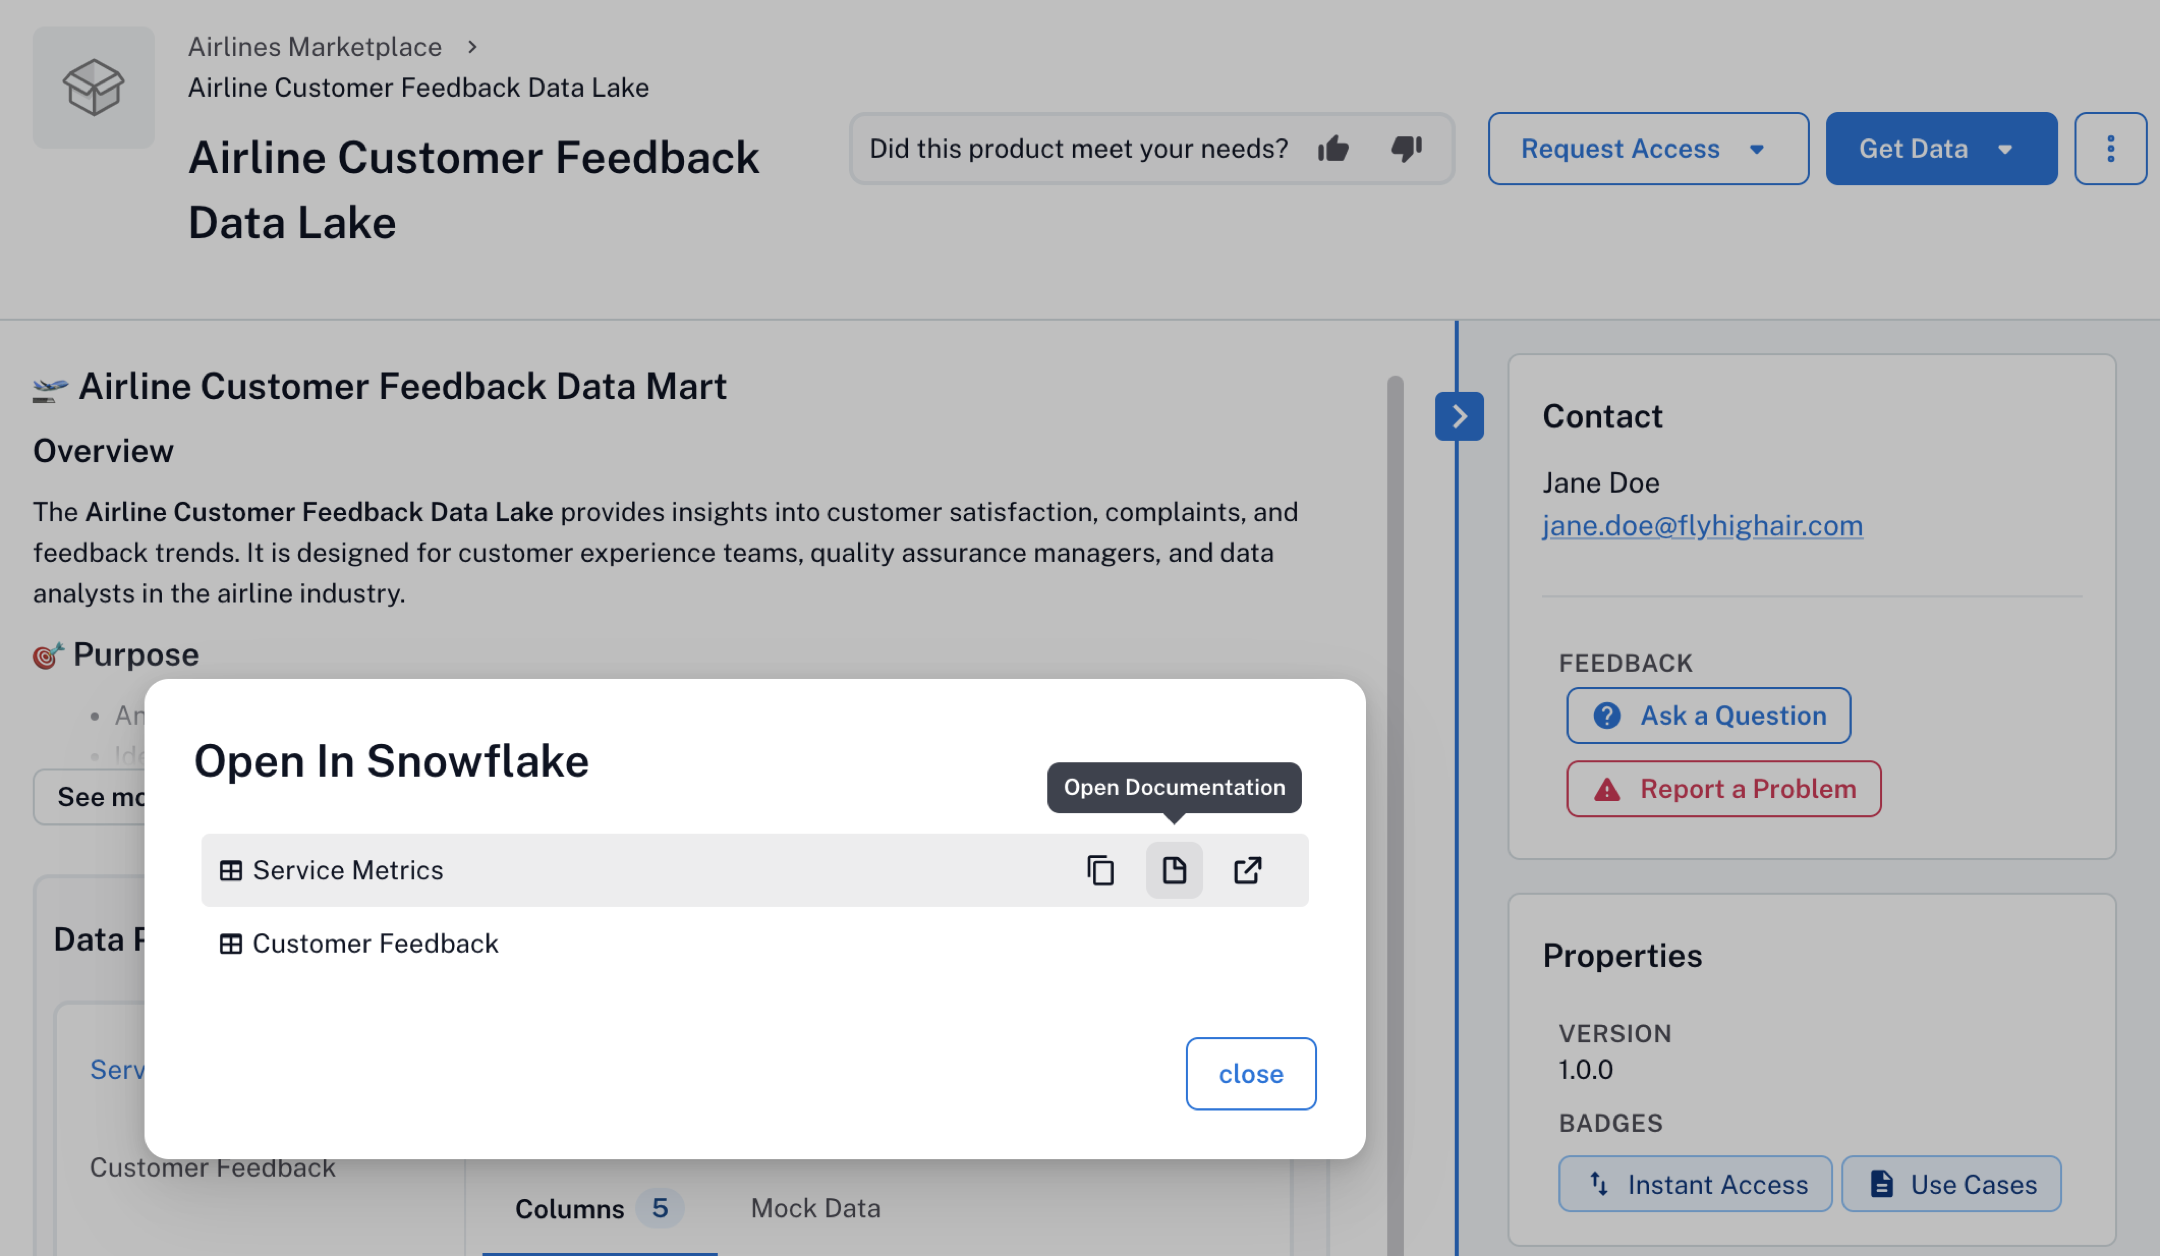
Task: Click the jane.doe@flyhighair.com email link
Action: click(x=1702, y=525)
